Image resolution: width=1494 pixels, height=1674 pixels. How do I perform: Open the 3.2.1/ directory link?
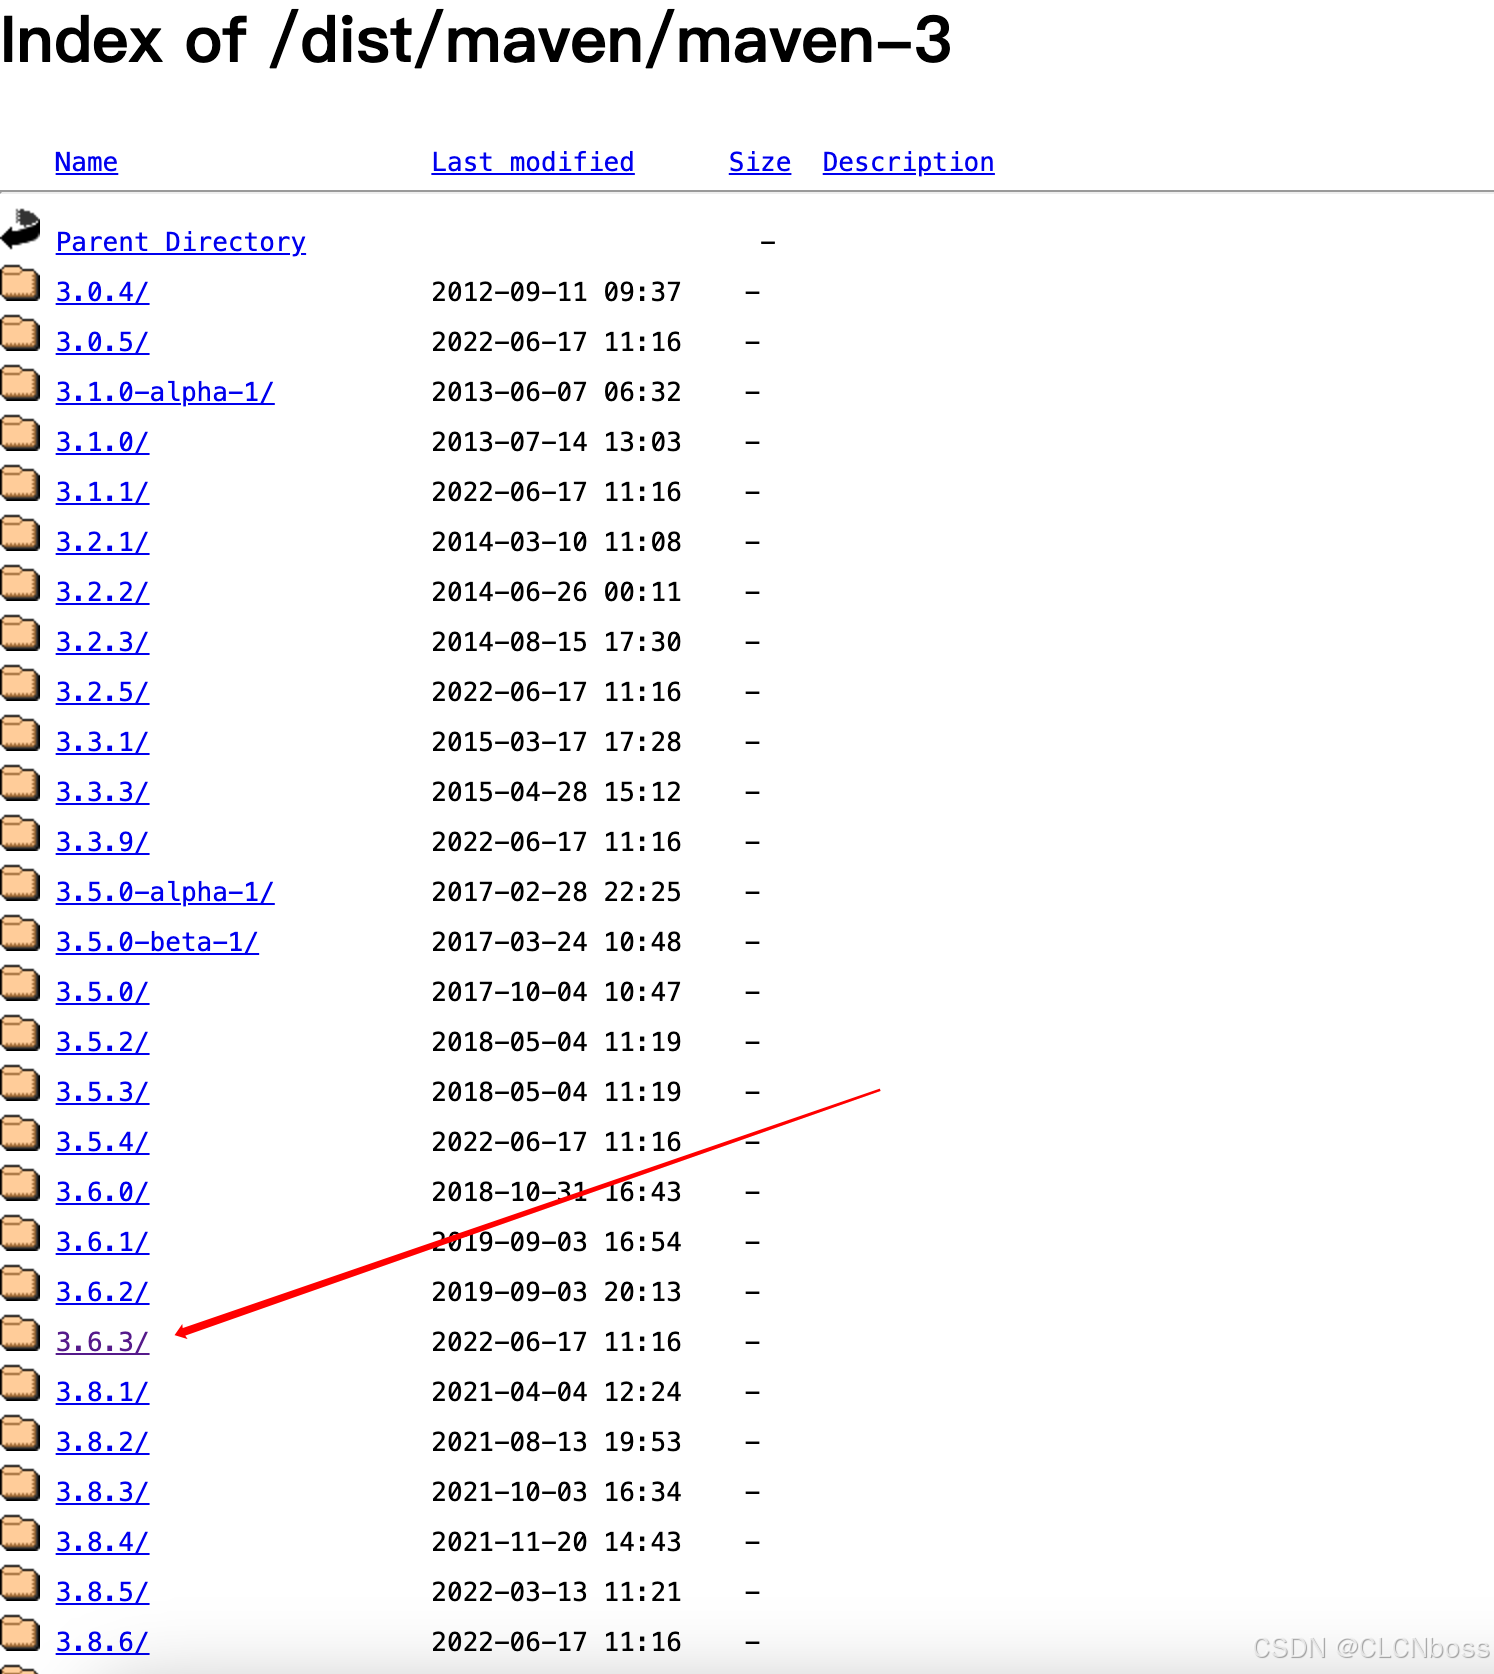pyautogui.click(x=102, y=542)
